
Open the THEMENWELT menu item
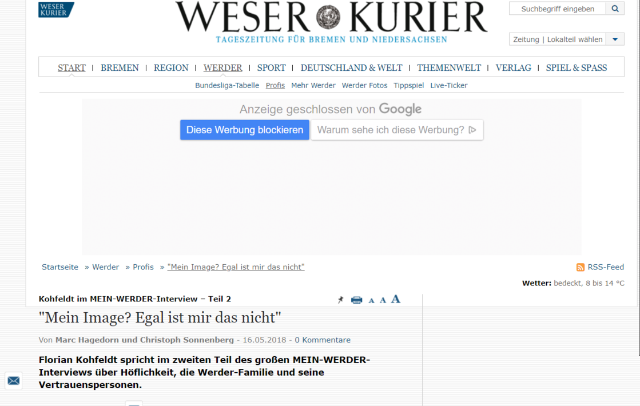click(x=449, y=68)
